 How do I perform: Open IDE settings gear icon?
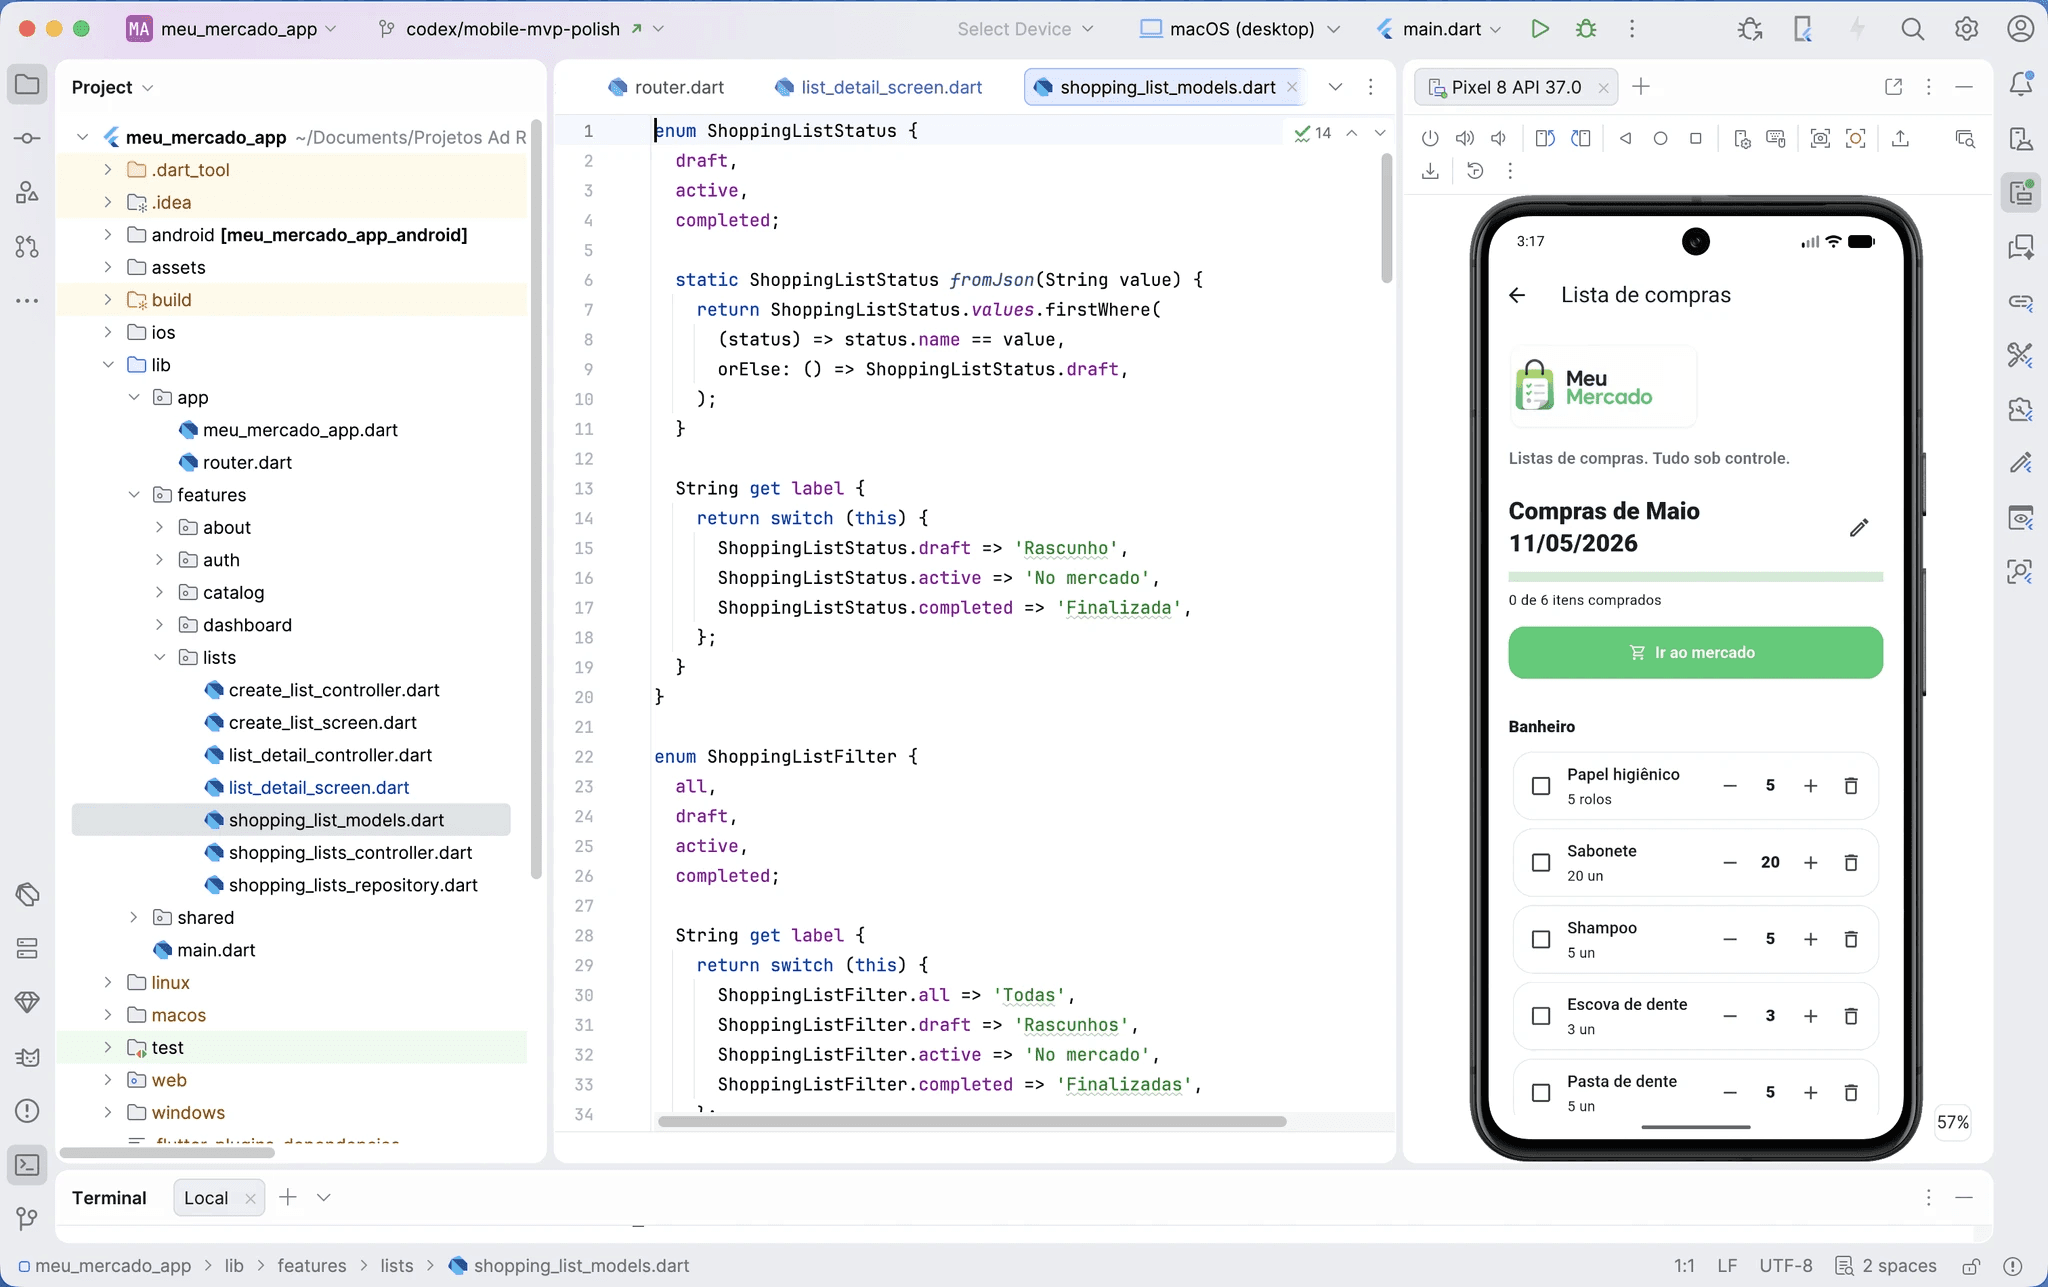(x=1966, y=29)
